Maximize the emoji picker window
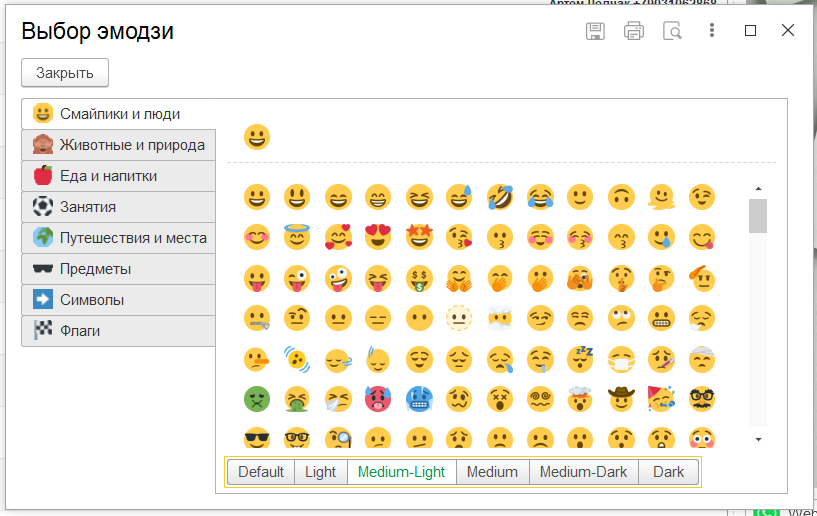The image size is (817, 516). (x=750, y=31)
